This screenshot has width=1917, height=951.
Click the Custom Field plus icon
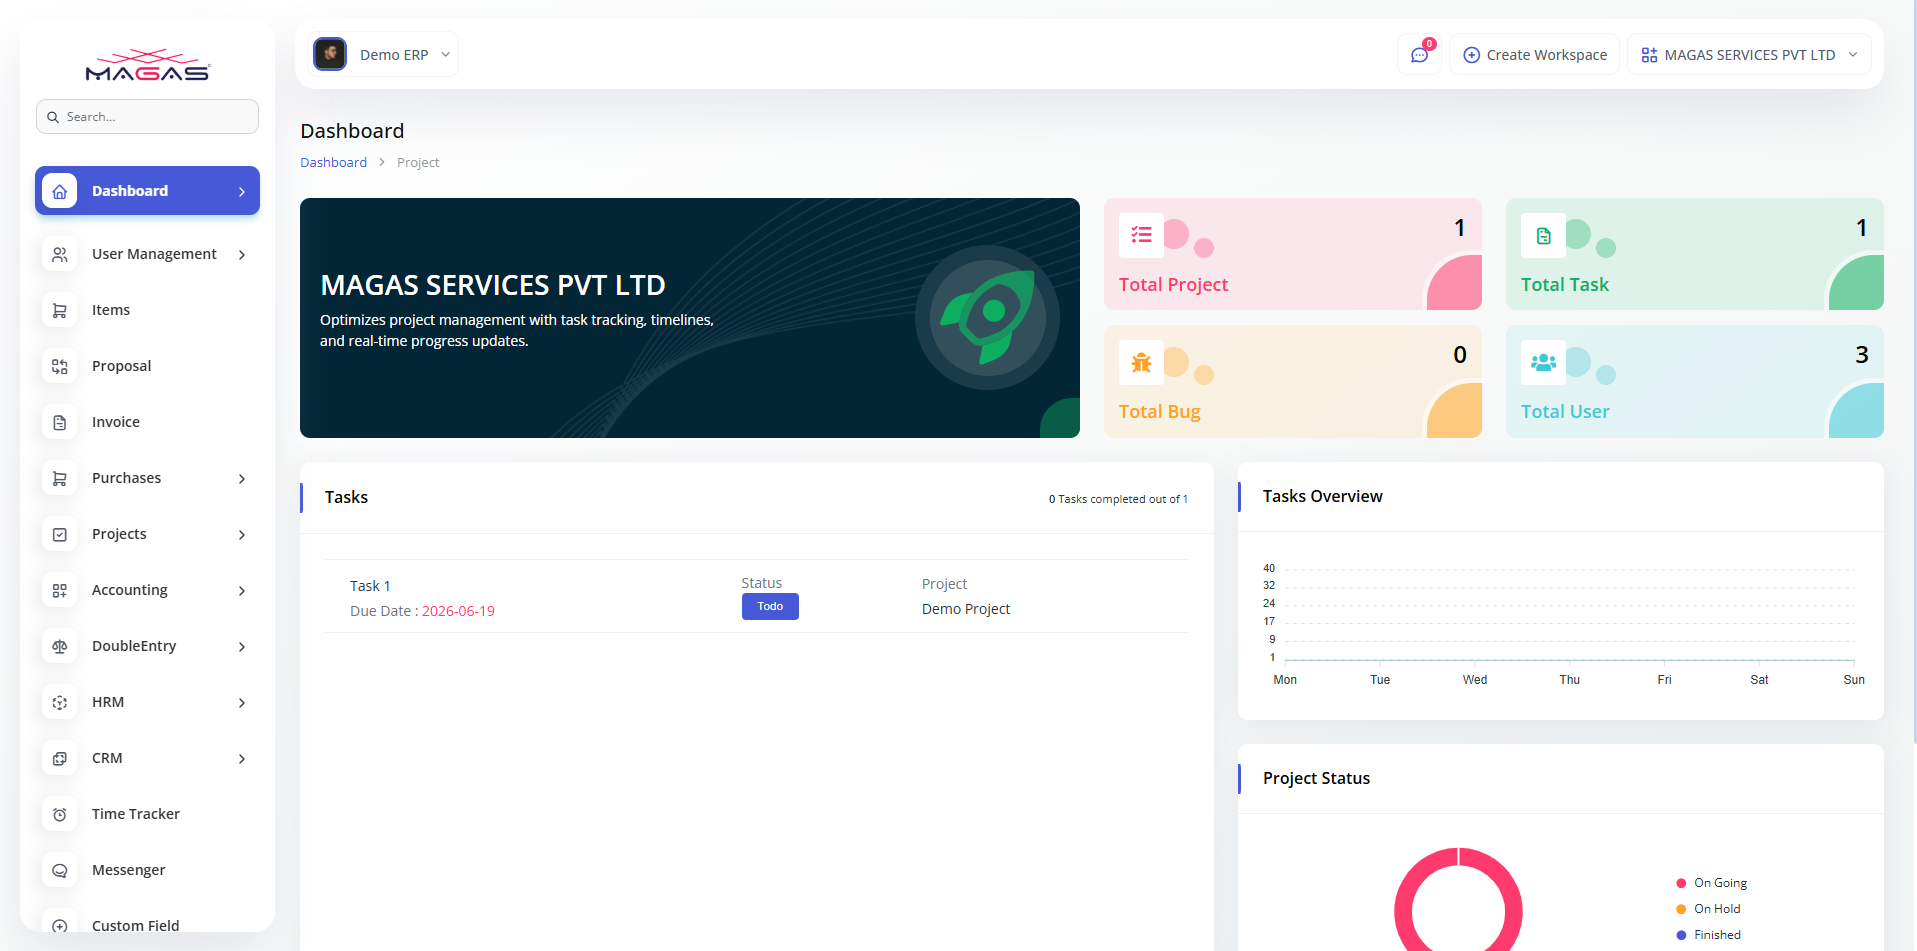click(x=60, y=926)
